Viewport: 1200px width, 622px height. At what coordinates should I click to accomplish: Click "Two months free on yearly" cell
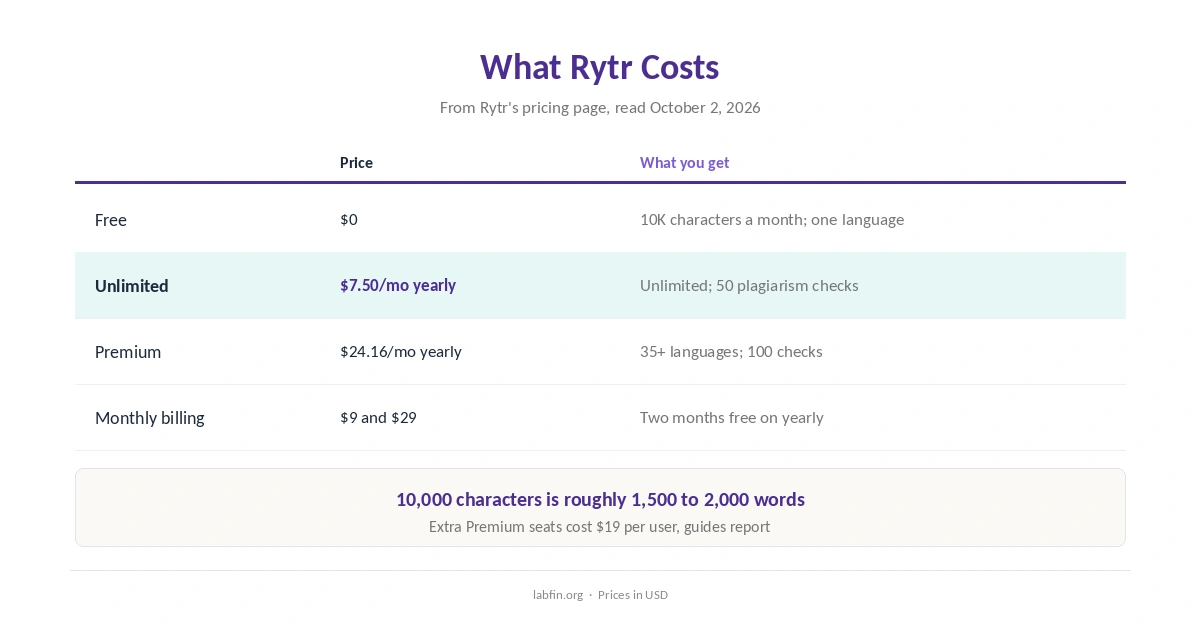point(732,418)
